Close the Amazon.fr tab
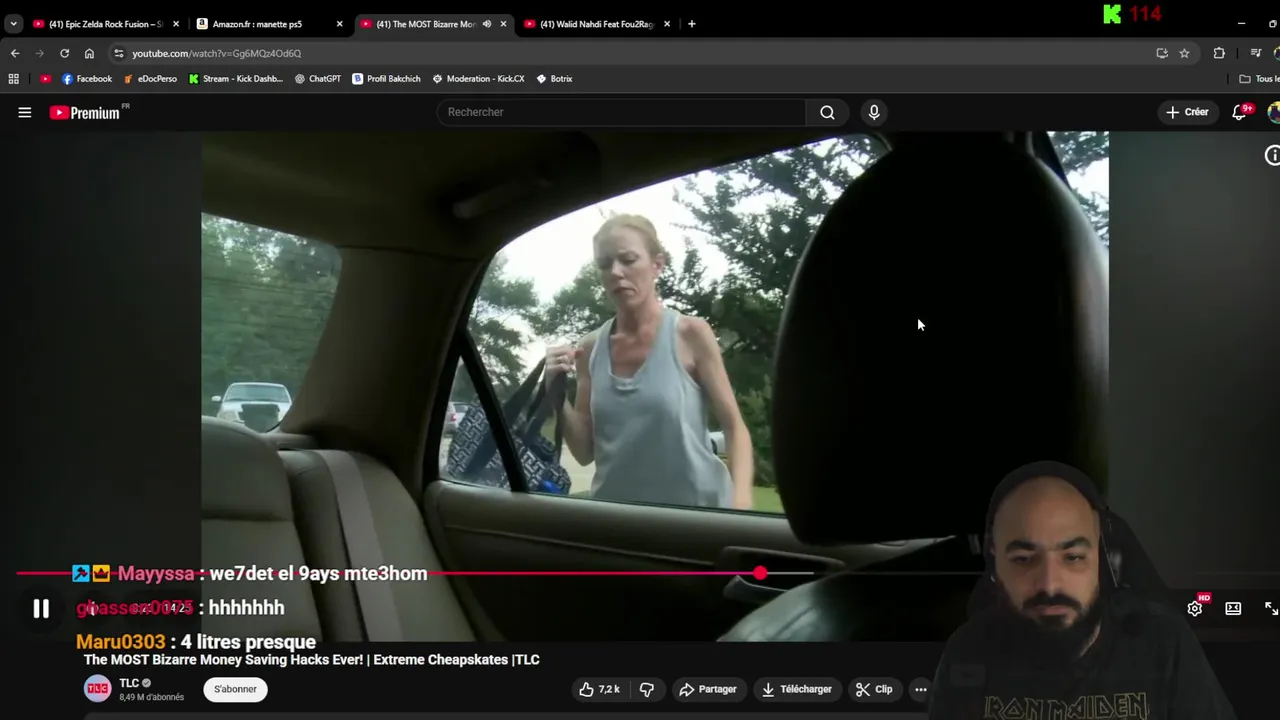The image size is (1280, 720). coord(339,24)
